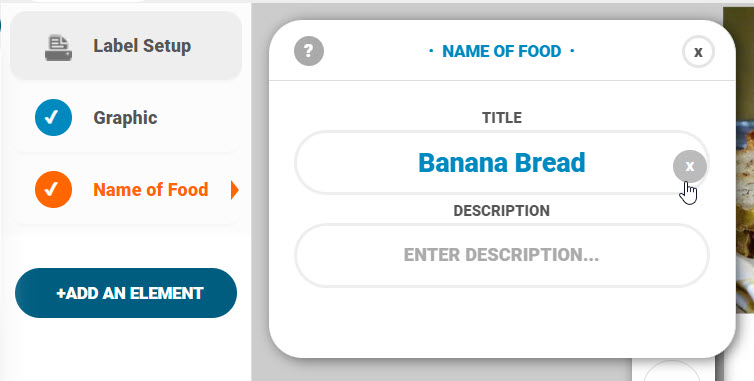Open the Label Setup section
This screenshot has width=754, height=381.
pos(126,46)
